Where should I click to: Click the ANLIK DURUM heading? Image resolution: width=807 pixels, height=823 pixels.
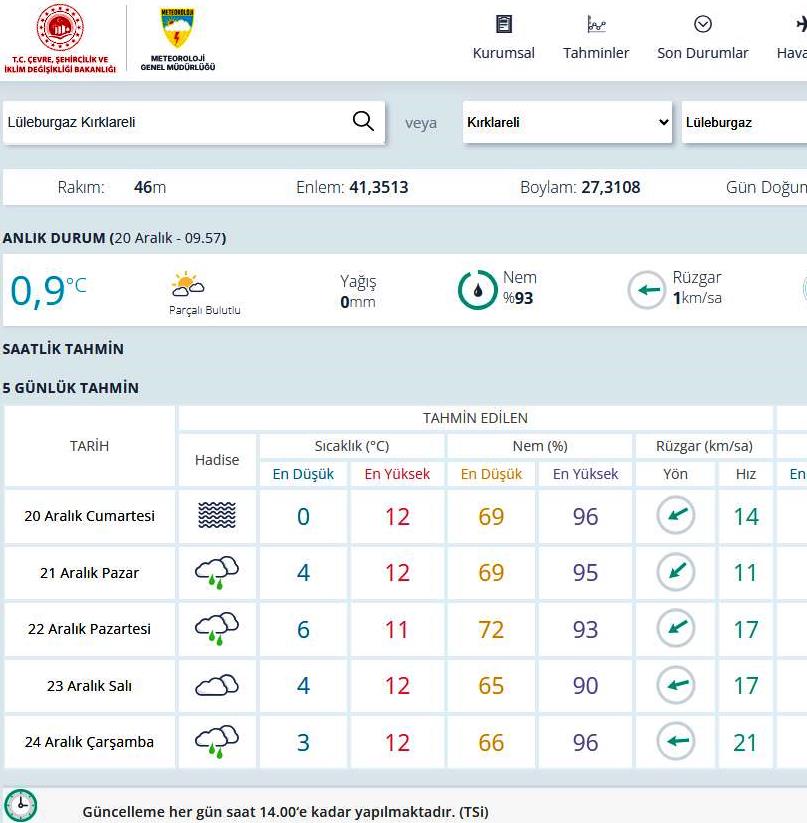pyautogui.click(x=114, y=238)
